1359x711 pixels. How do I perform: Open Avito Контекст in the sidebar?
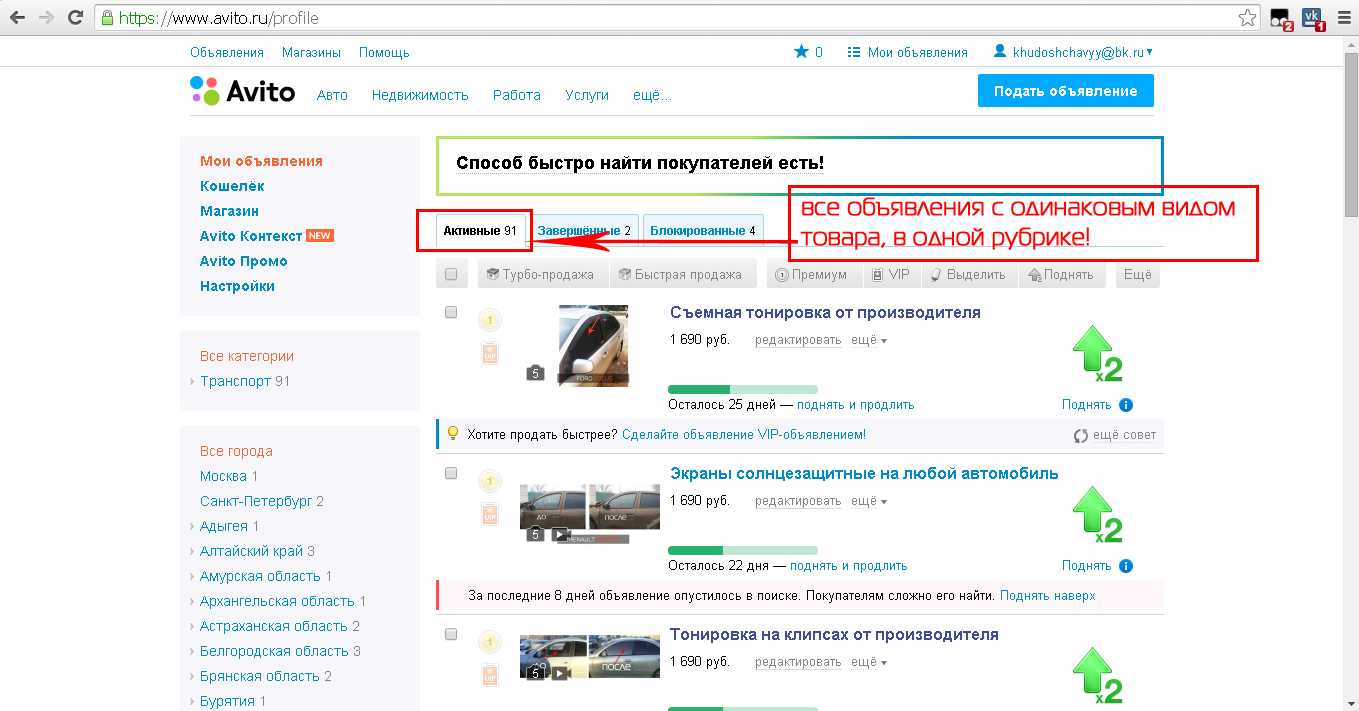[x=251, y=236]
